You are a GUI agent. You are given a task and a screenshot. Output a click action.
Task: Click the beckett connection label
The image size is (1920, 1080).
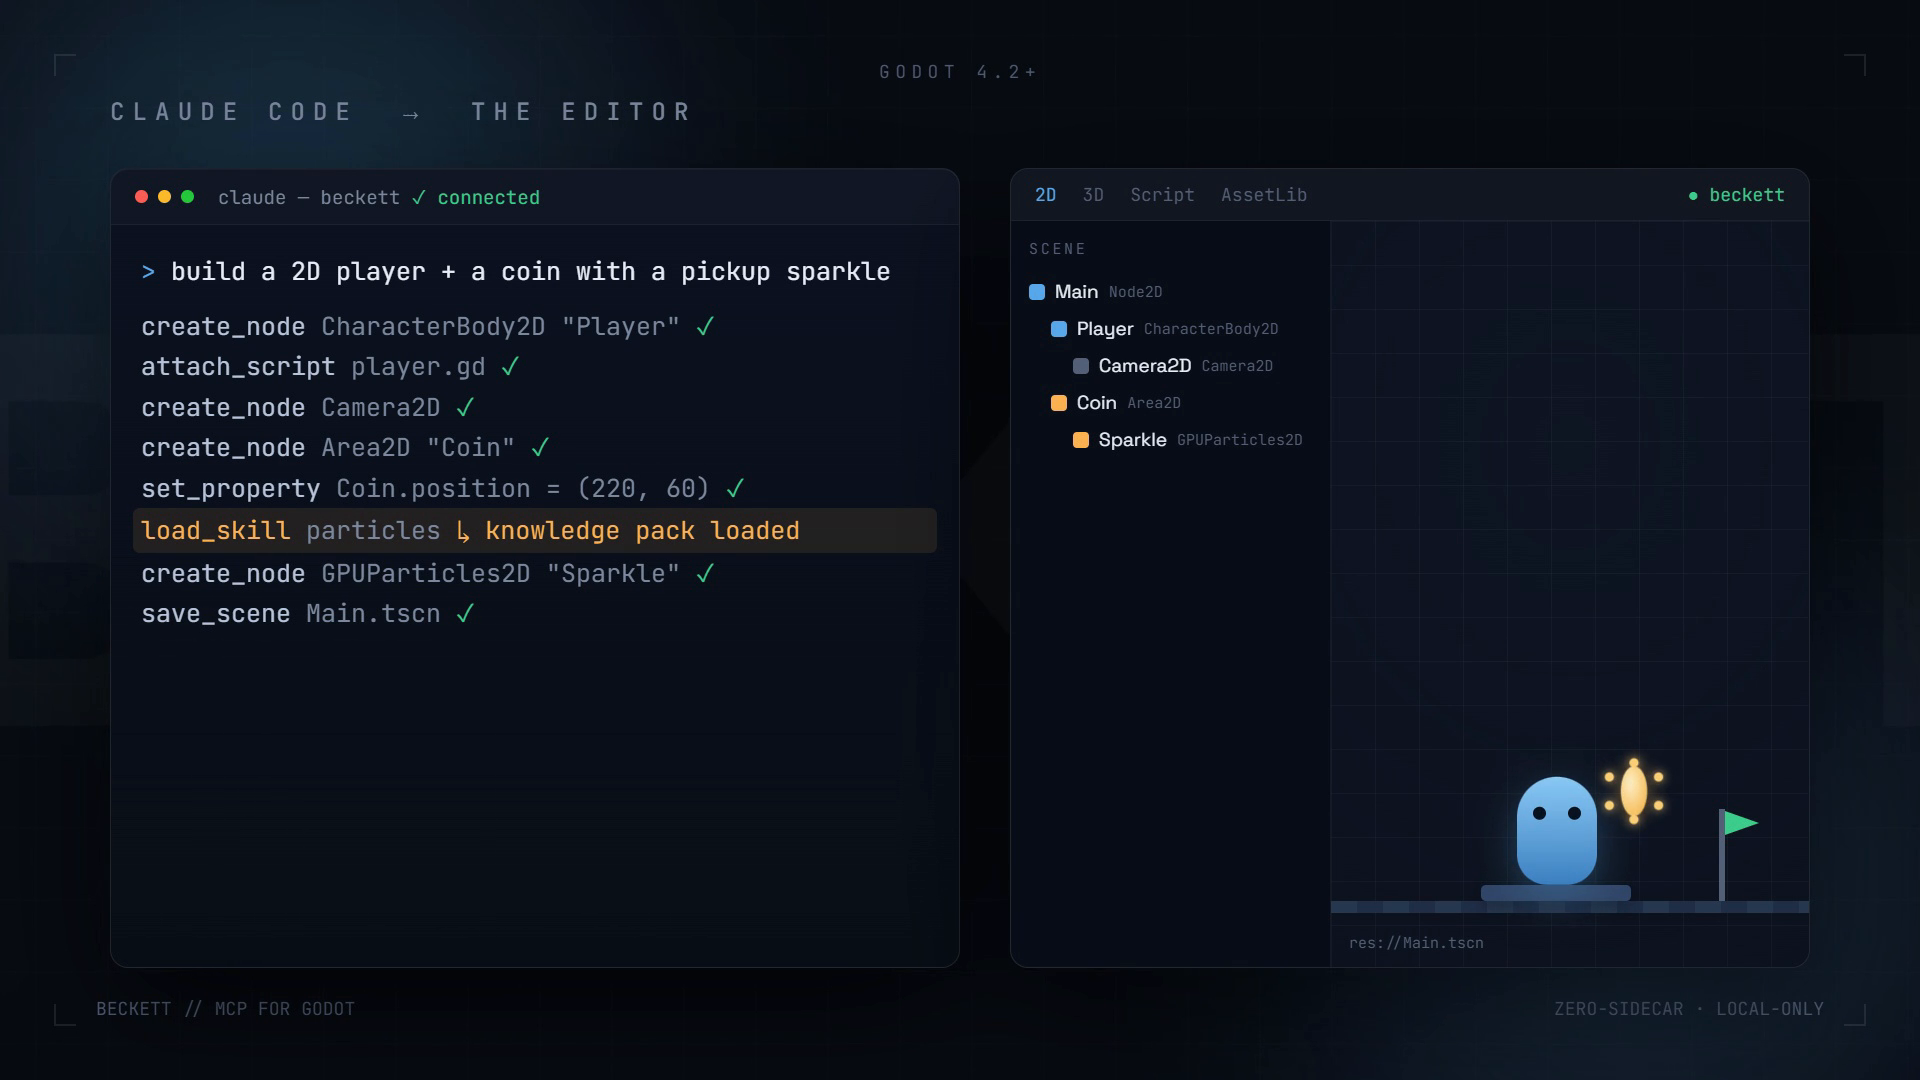pyautogui.click(x=1747, y=195)
